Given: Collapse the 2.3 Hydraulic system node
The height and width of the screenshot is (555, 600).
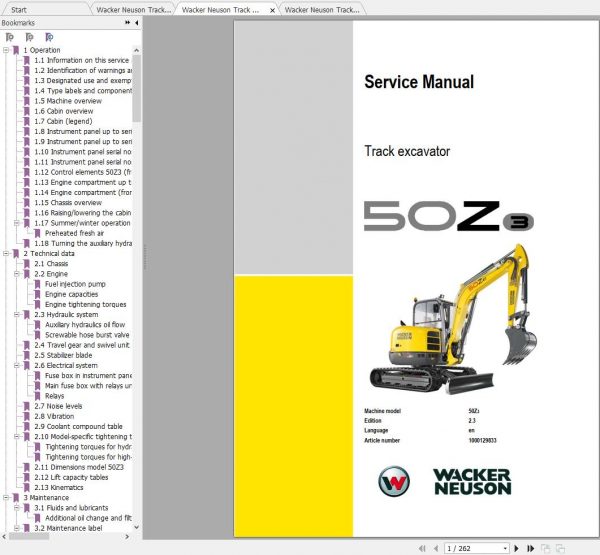Looking at the screenshot, I should click(x=16, y=315).
